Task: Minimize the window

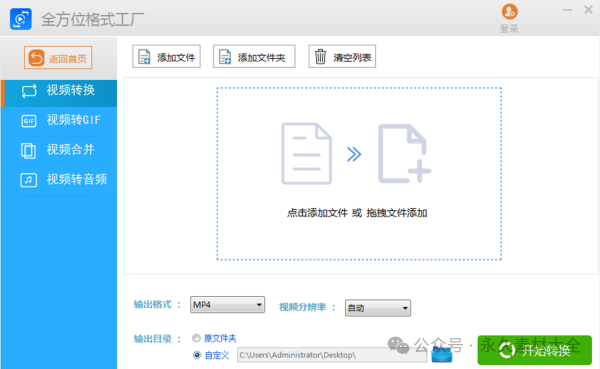Action: (x=567, y=10)
